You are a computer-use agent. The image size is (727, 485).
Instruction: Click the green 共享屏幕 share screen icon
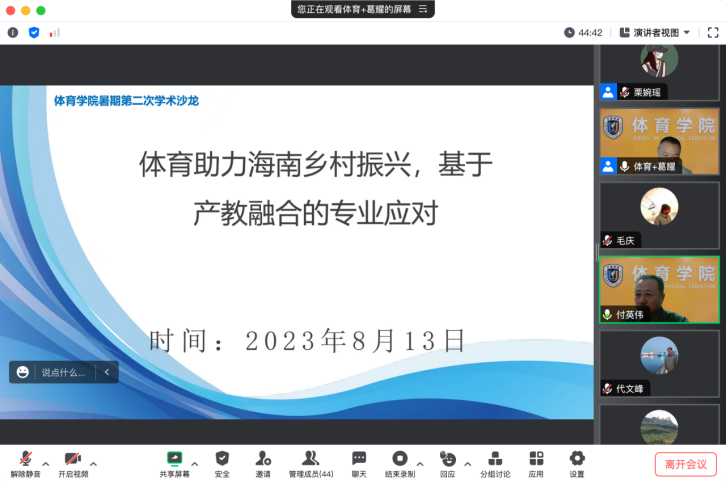174,458
